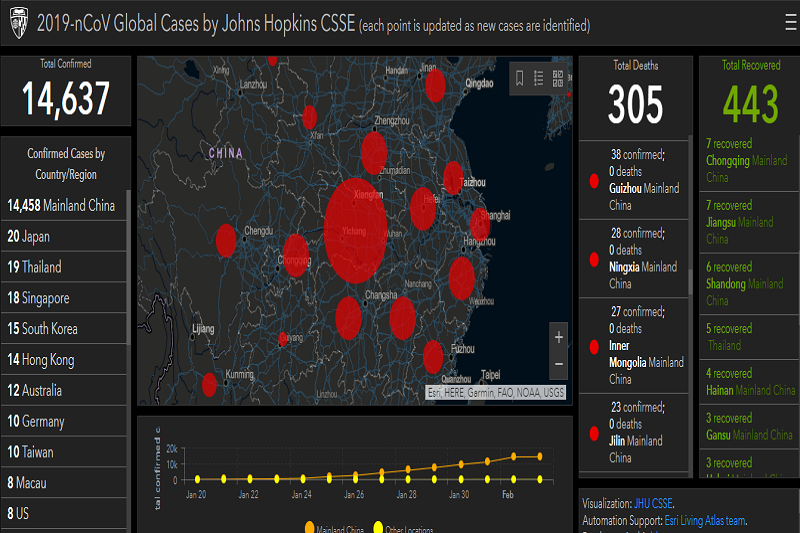Click the yellow Jan 20 data point on chart
The height and width of the screenshot is (533, 800).
pos(197,479)
